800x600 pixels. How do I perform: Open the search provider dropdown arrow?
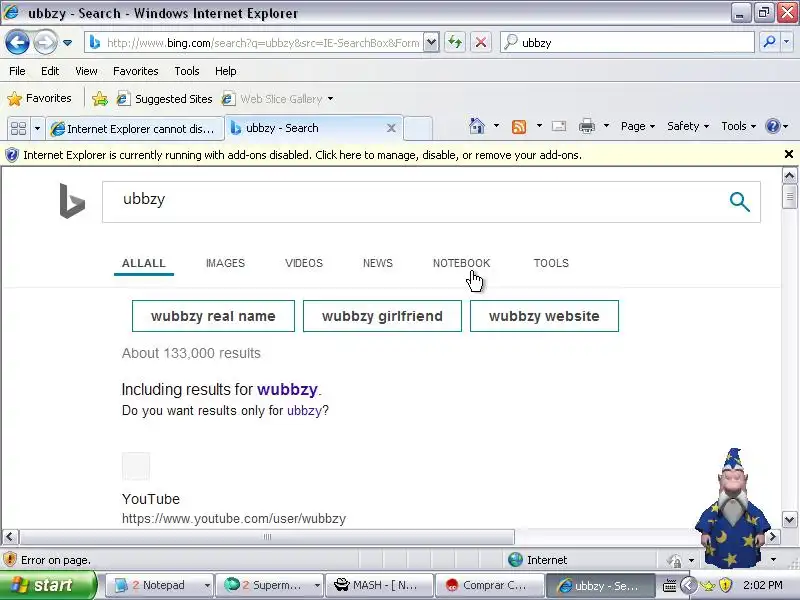point(786,42)
